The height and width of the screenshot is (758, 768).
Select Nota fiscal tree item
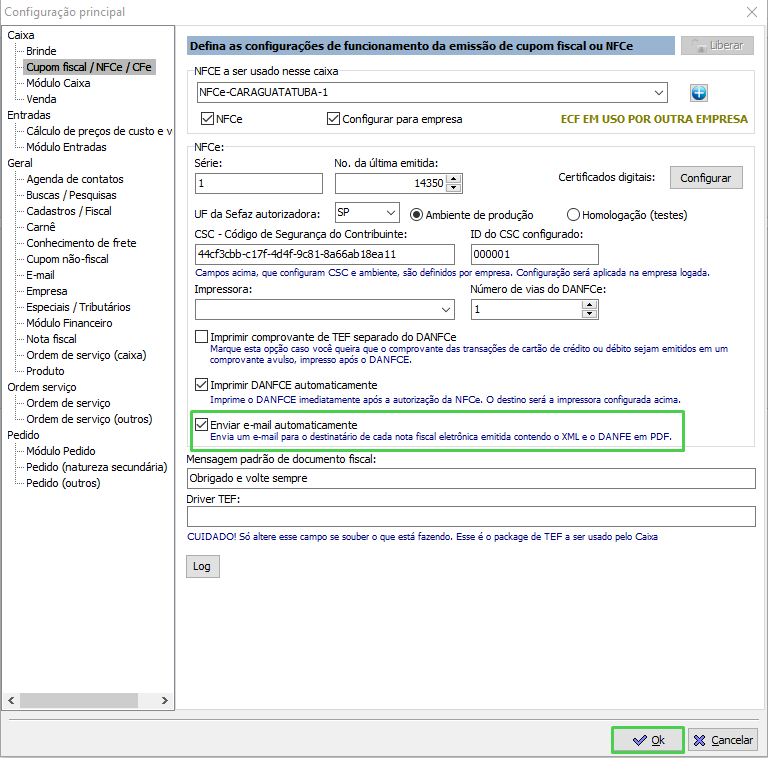pyautogui.click(x=51, y=339)
